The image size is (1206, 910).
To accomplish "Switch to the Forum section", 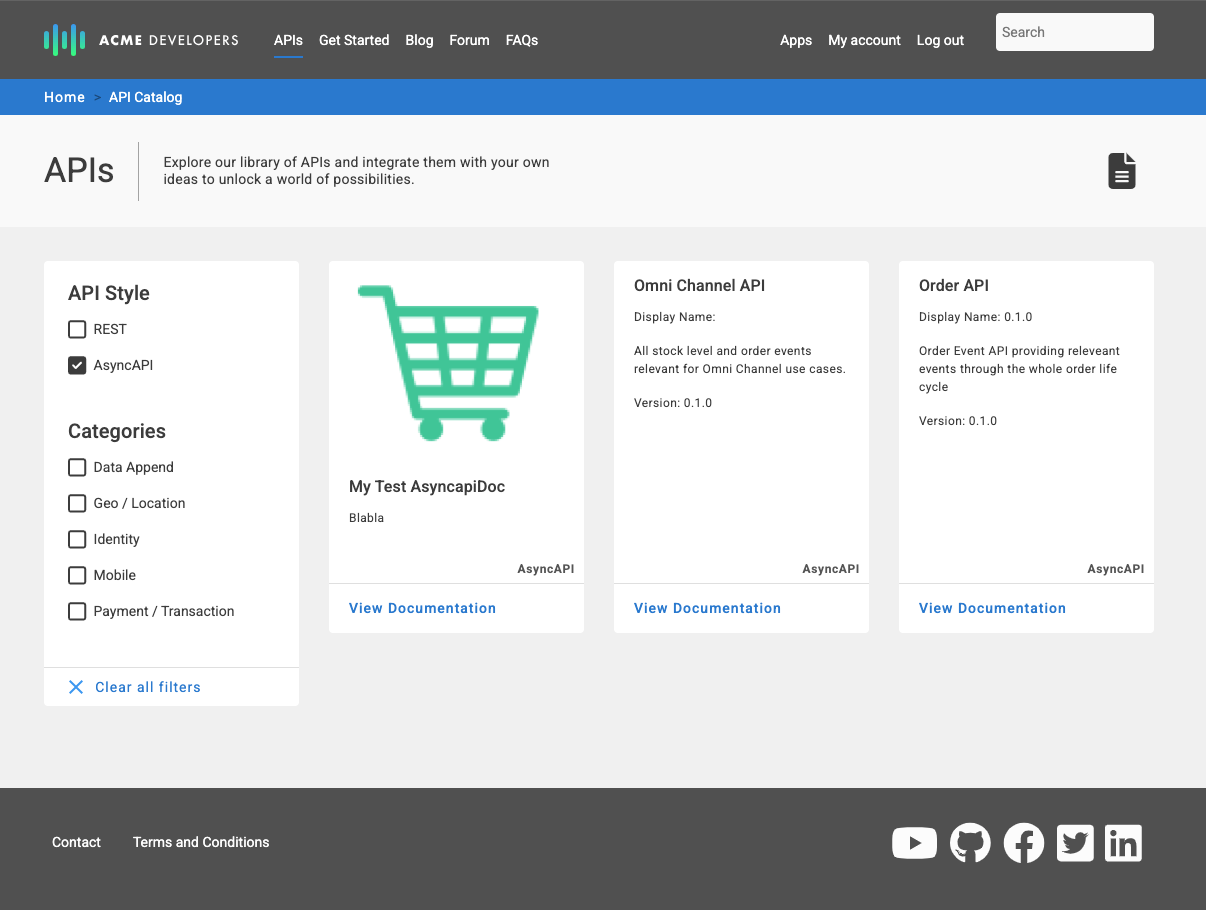I will point(469,40).
